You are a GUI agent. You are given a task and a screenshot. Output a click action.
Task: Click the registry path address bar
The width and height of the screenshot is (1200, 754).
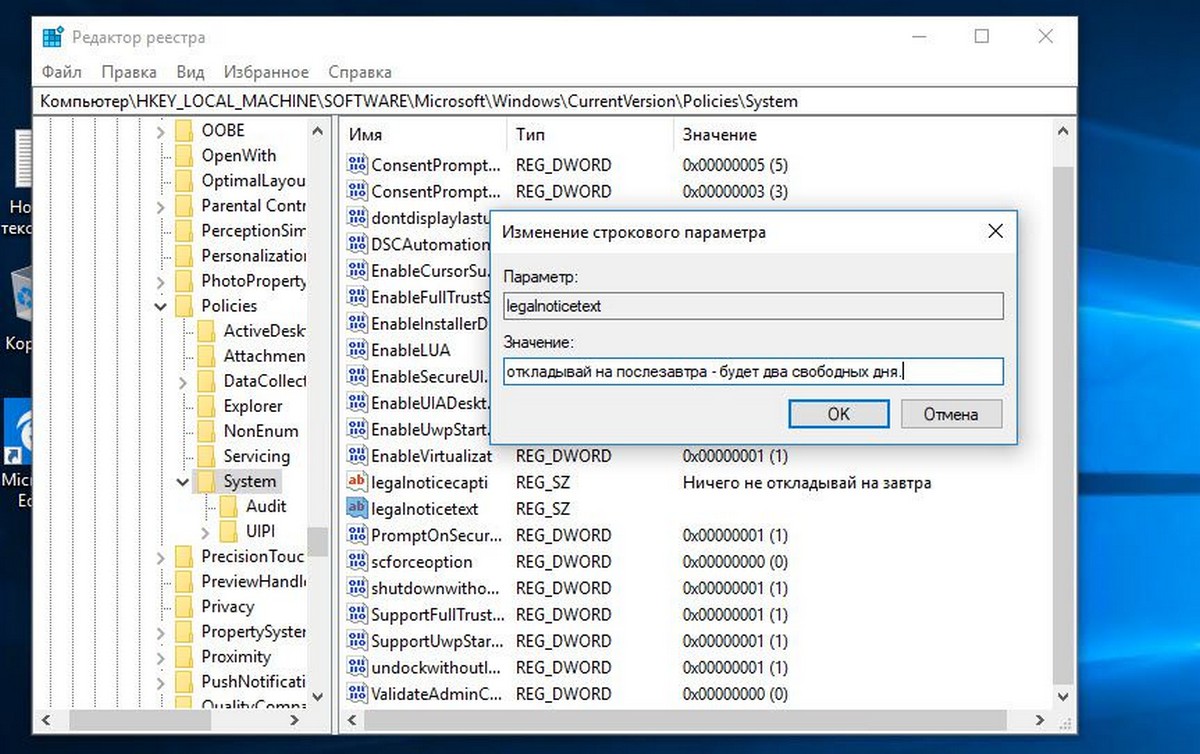click(x=557, y=101)
